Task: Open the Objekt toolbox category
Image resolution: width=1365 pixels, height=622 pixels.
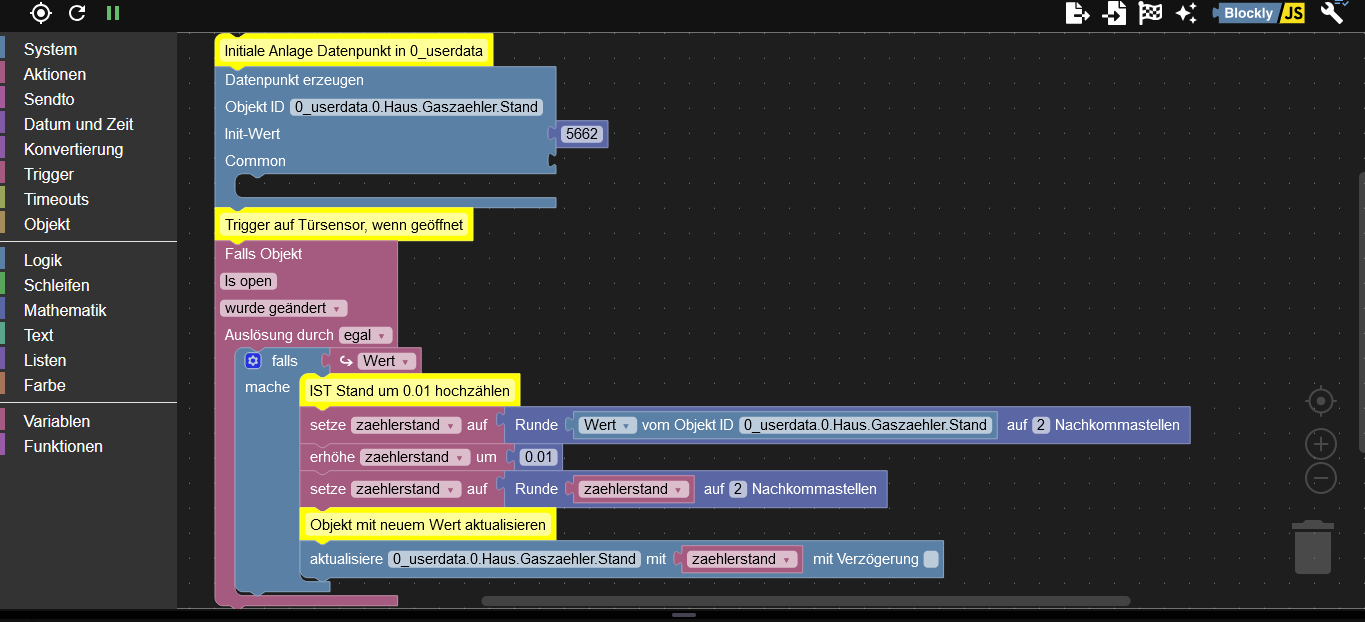Action: [x=47, y=224]
